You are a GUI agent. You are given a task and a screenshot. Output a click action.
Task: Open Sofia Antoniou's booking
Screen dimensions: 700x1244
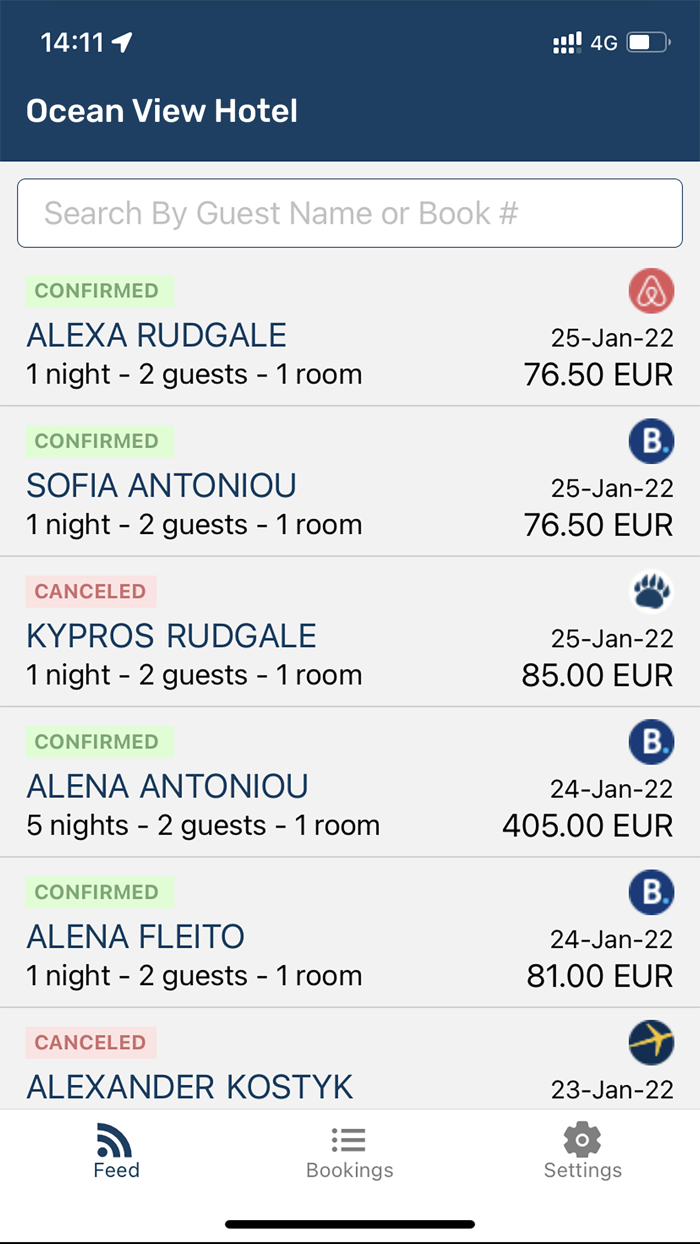point(162,486)
